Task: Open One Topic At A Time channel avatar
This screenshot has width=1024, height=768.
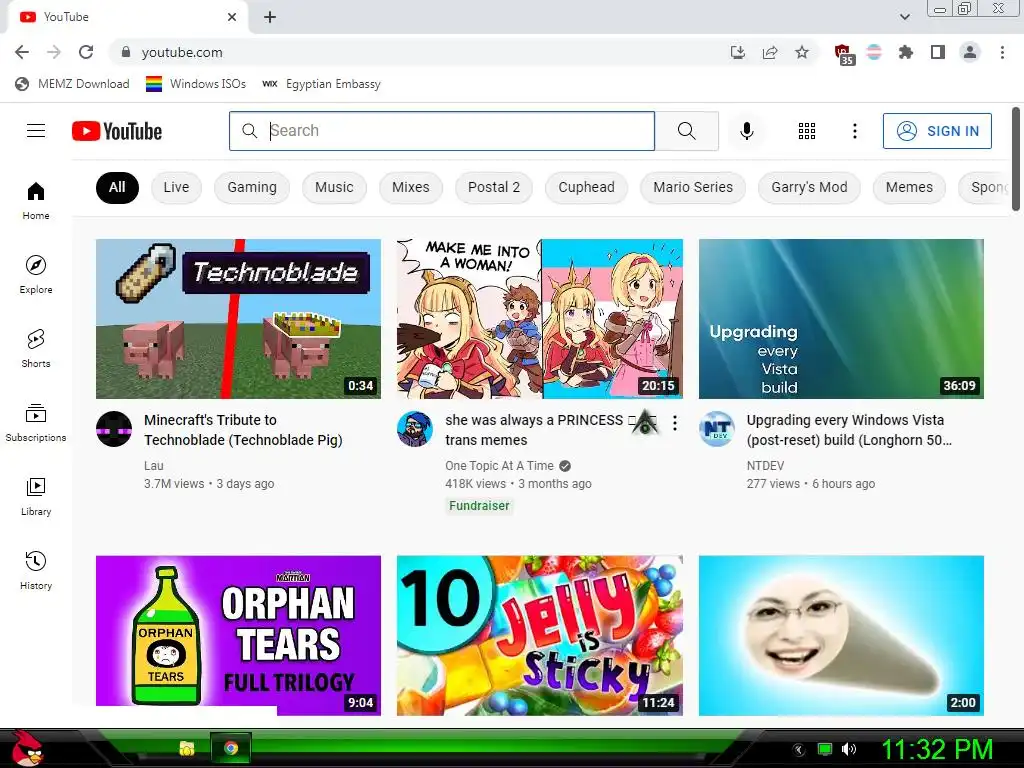Action: 415,429
